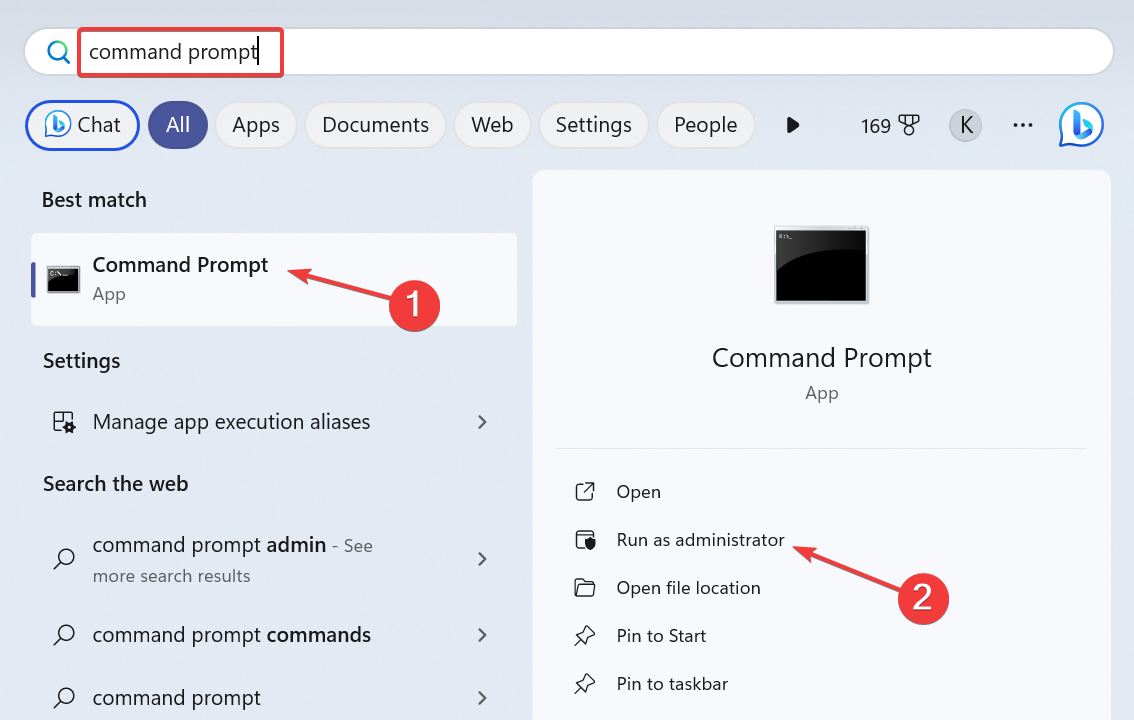Click the search magnifier icon in search box
This screenshot has height=720, width=1134.
click(x=58, y=52)
